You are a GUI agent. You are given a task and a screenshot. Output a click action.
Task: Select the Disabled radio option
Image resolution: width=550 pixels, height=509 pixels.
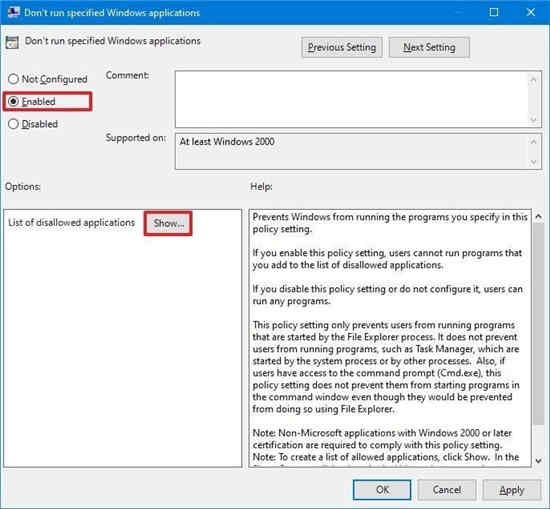(x=13, y=124)
